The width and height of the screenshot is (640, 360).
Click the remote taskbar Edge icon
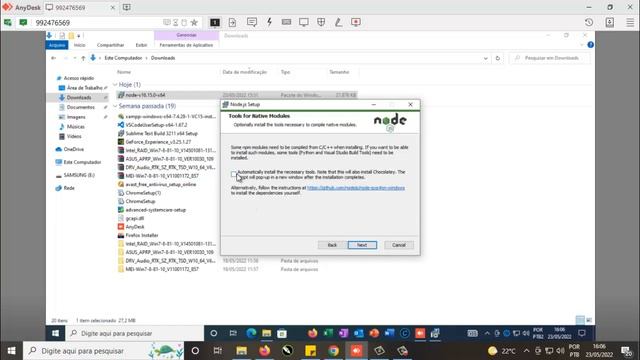tap(251, 333)
